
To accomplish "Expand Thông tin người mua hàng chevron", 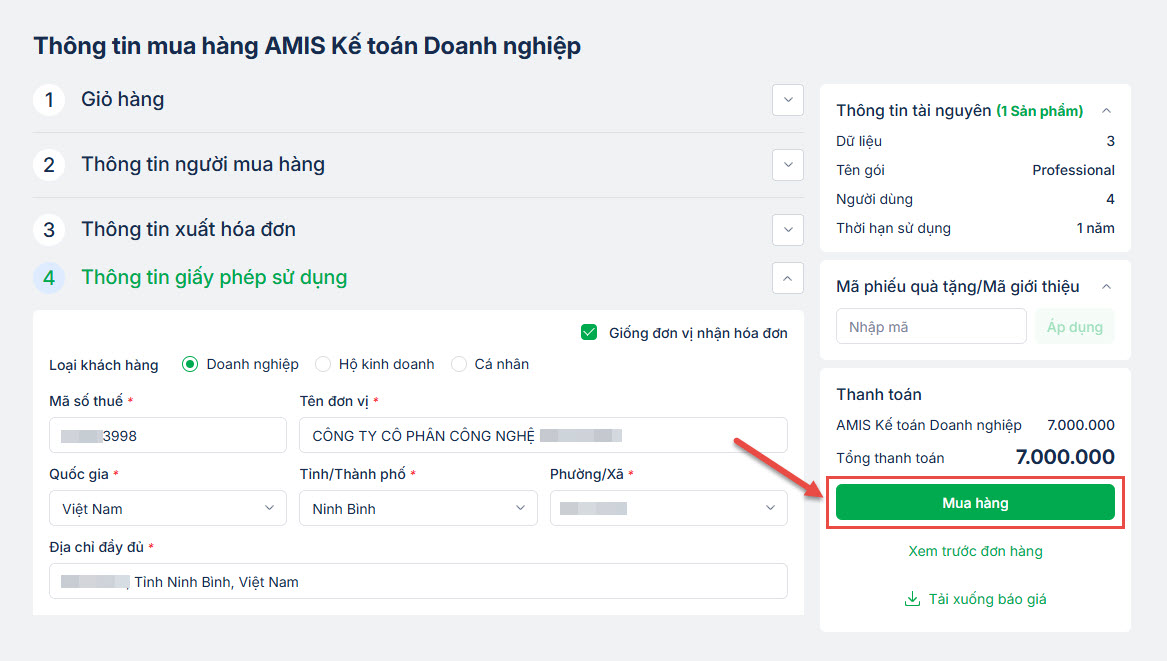I will coord(788,165).
